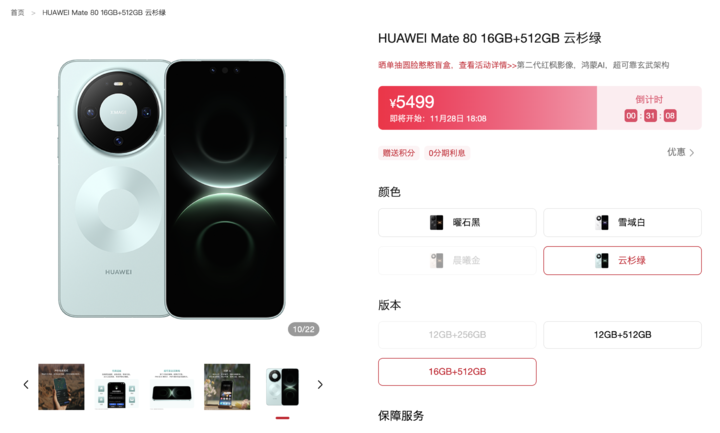Choose the 12GB+512GB version option

click(x=622, y=335)
